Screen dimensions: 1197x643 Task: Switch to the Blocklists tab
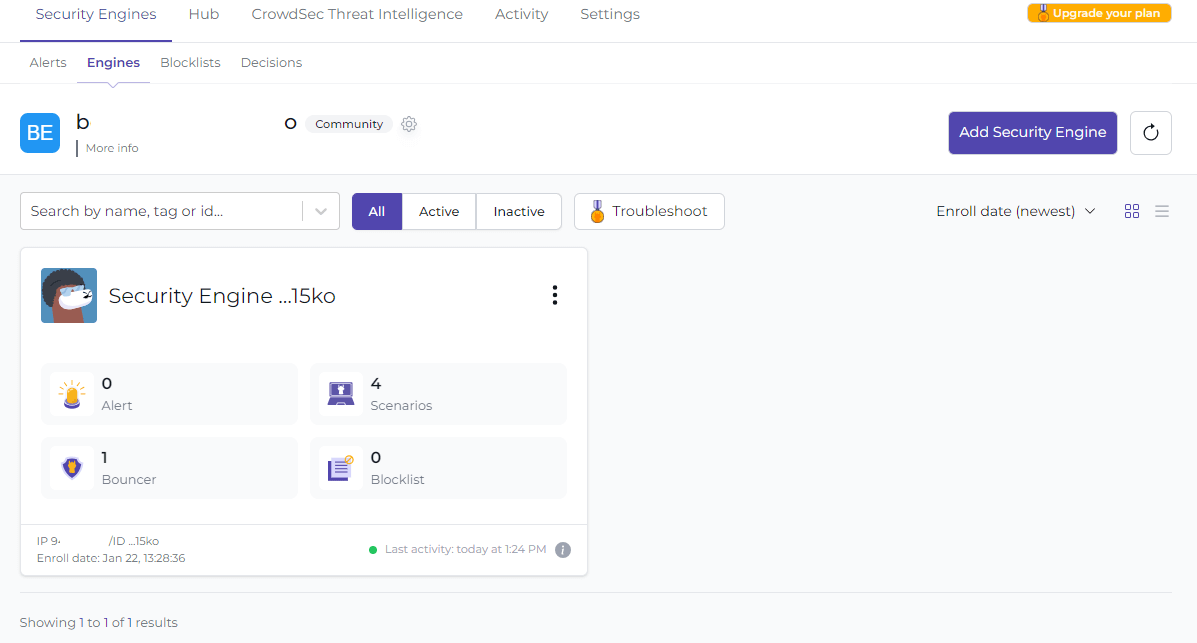click(190, 62)
